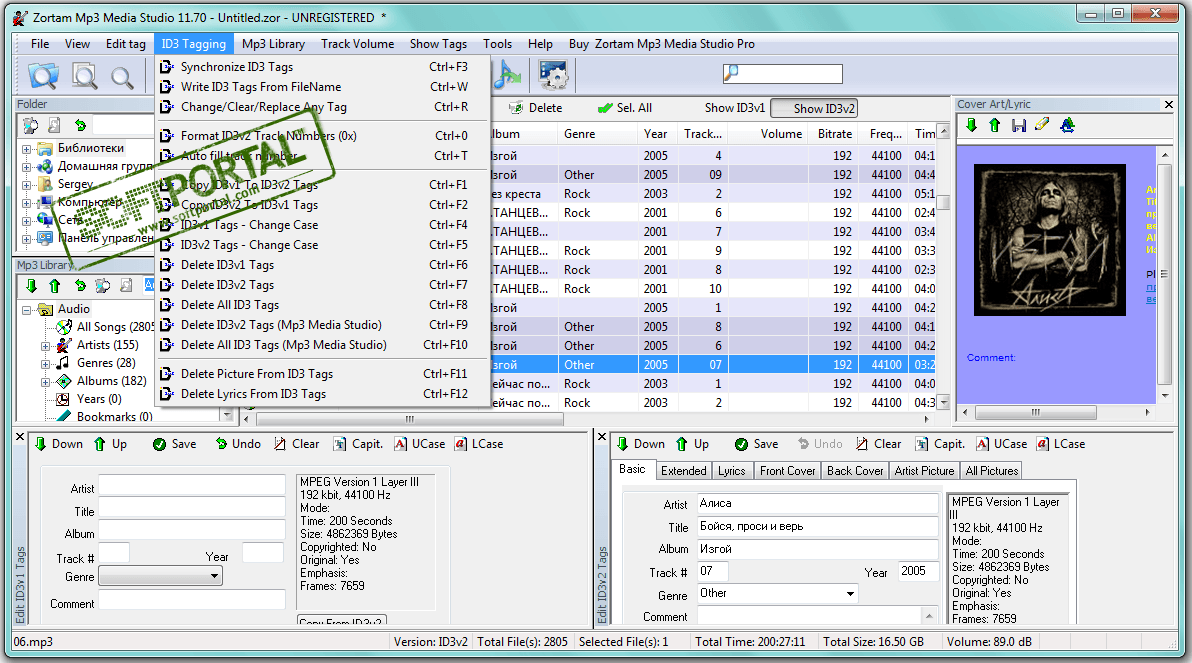Screen dimensions: 1192x663
Task: Open the Track Volume menu
Action: [x=357, y=44]
